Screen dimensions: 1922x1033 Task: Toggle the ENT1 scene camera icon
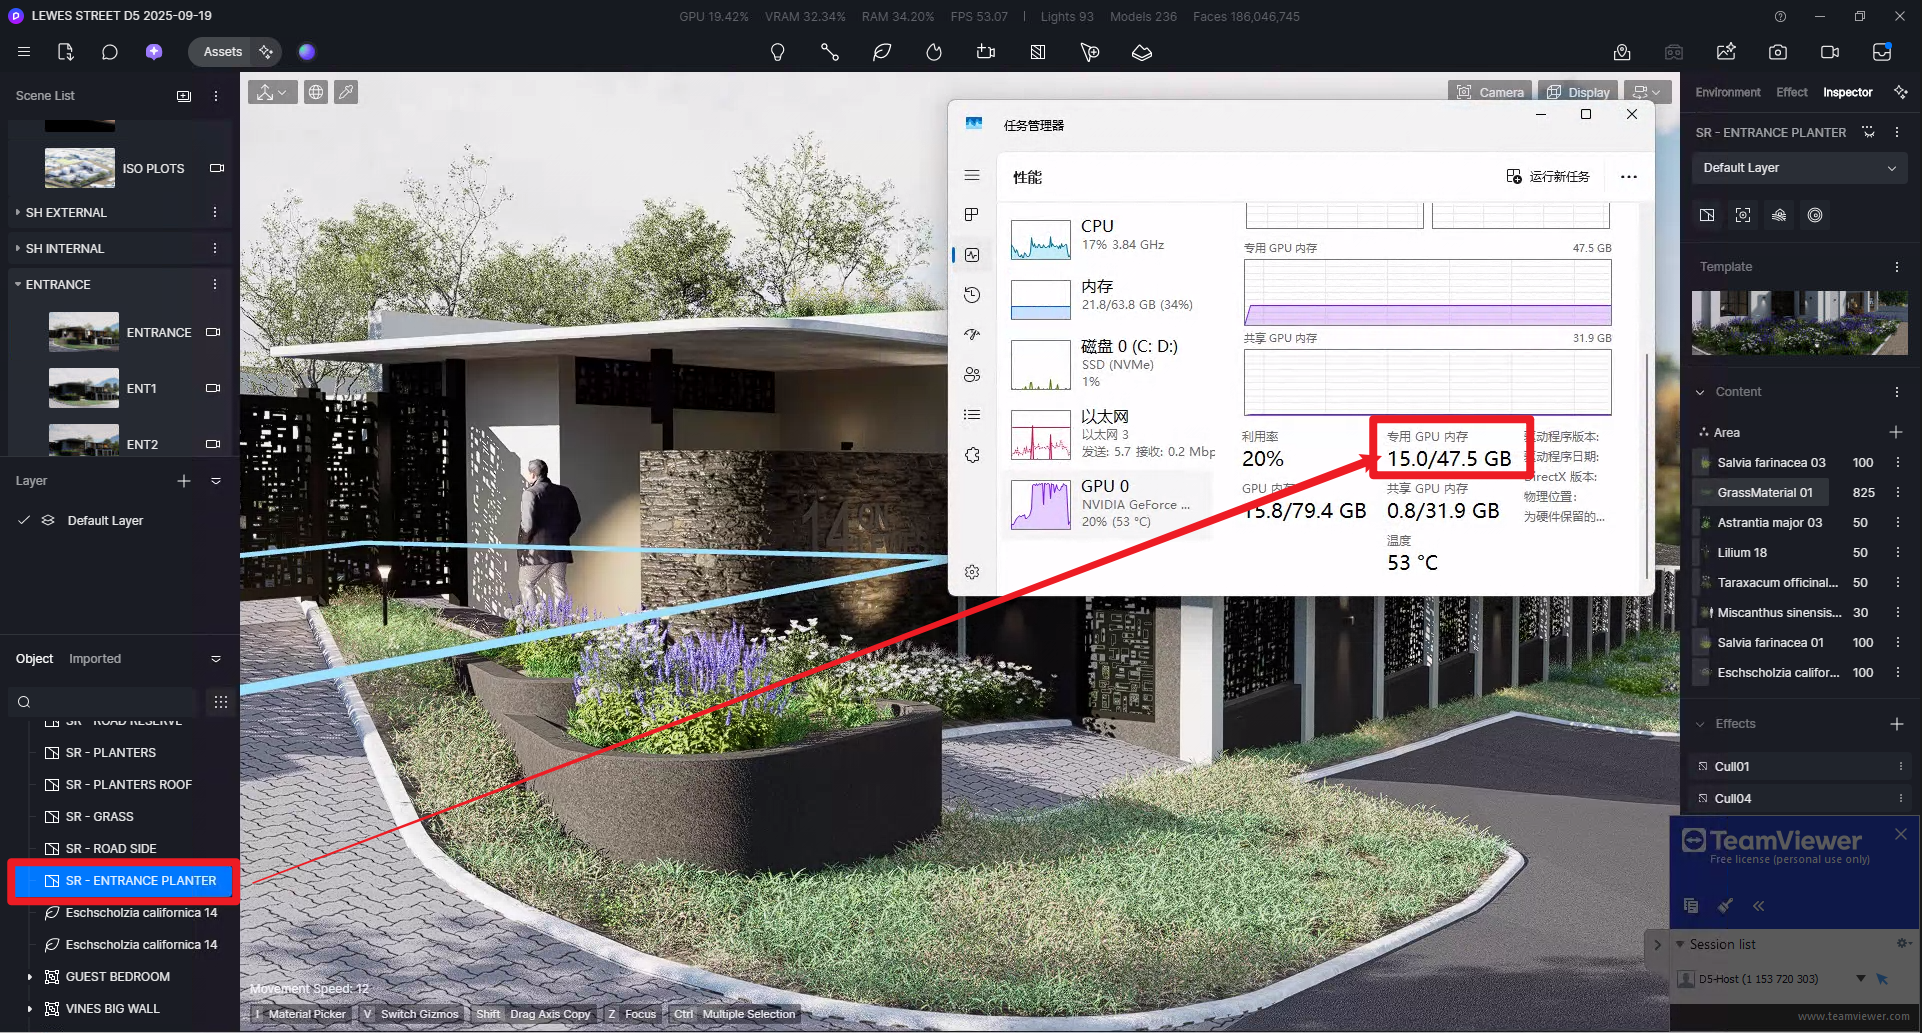click(x=213, y=388)
